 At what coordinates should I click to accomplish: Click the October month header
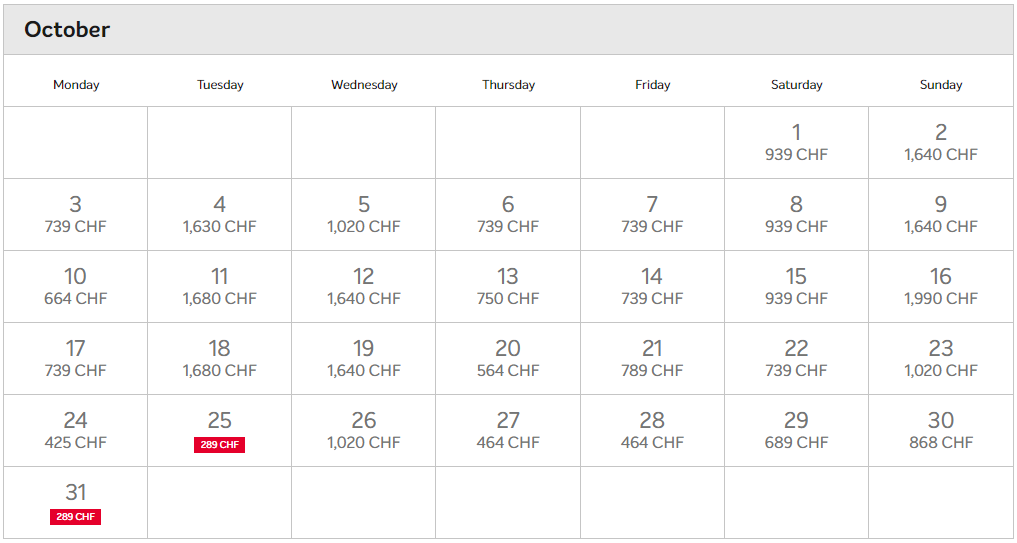67,29
